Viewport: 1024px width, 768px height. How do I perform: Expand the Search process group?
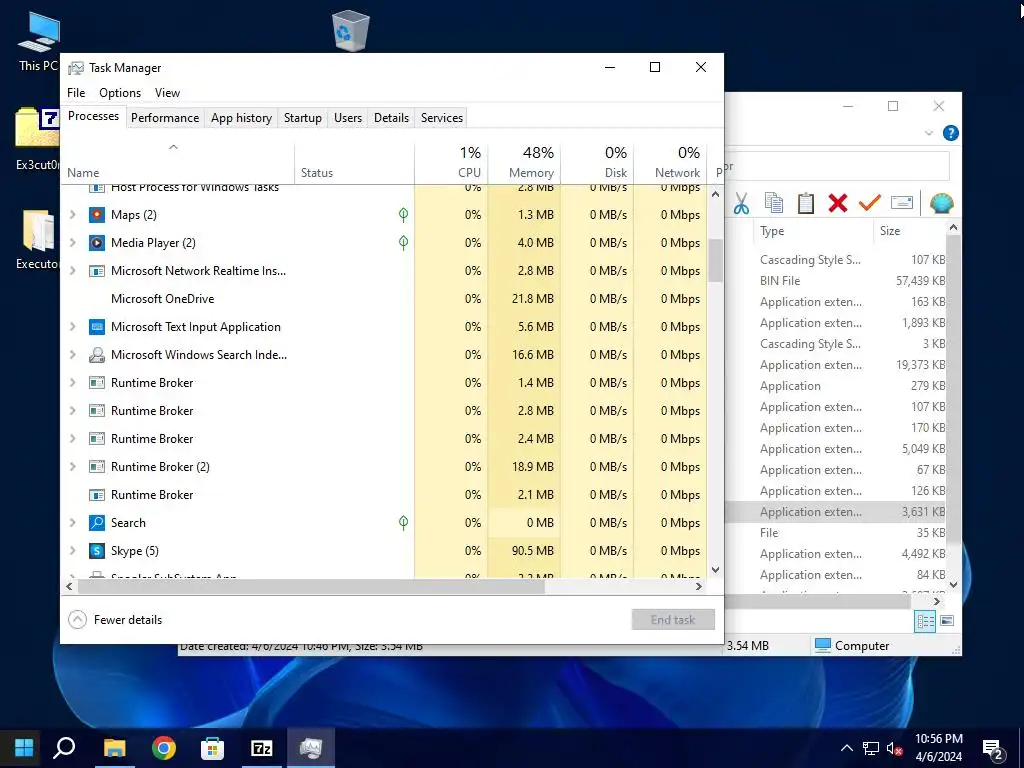(73, 522)
